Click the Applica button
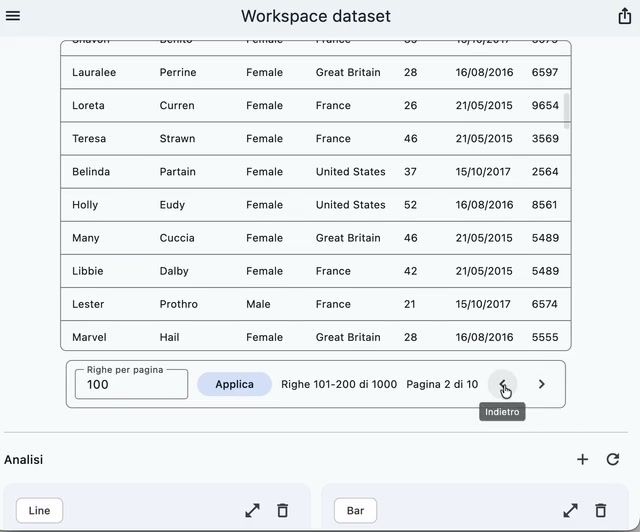This screenshot has height=532, width=640. [234, 384]
